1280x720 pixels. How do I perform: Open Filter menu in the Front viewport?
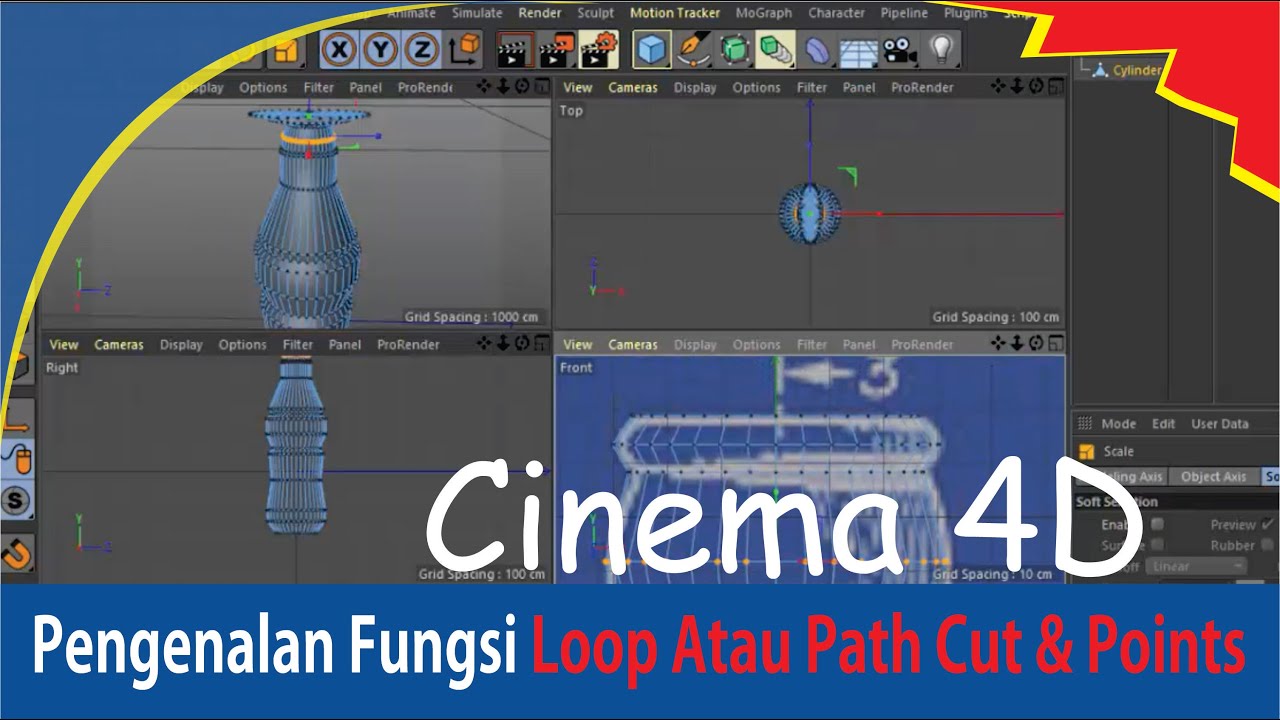pyautogui.click(x=812, y=344)
